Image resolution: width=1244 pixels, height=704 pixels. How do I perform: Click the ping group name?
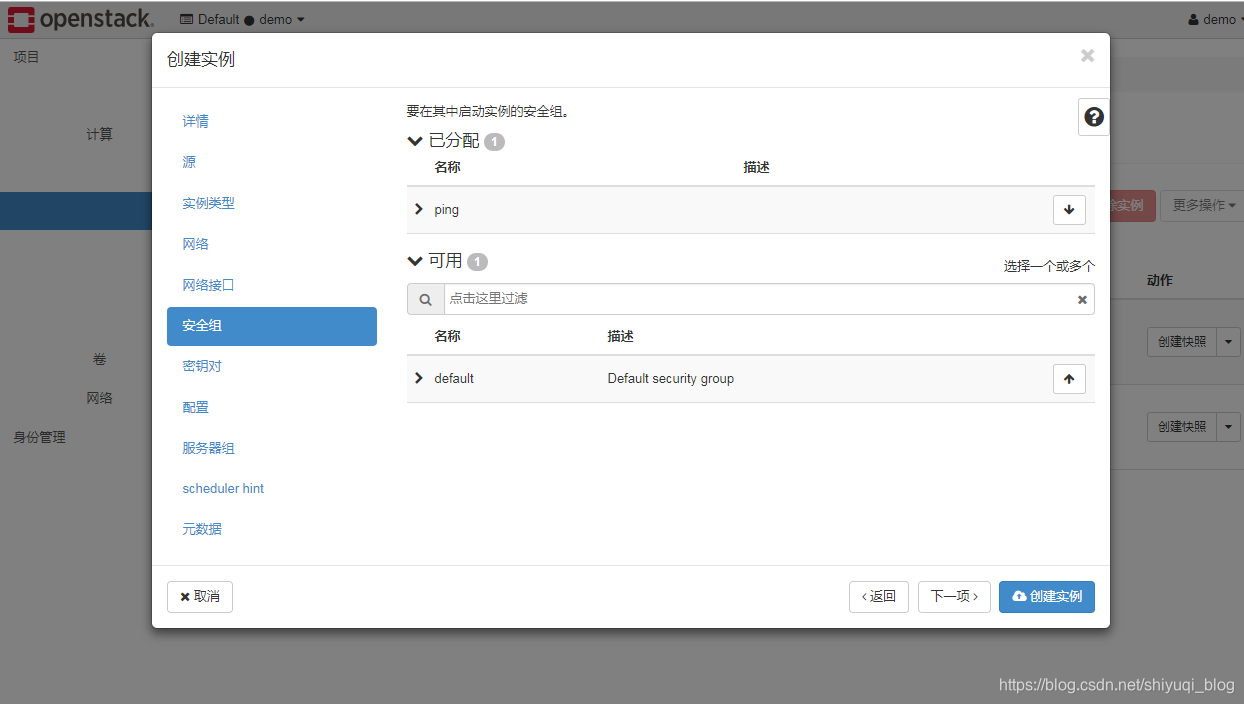446,210
